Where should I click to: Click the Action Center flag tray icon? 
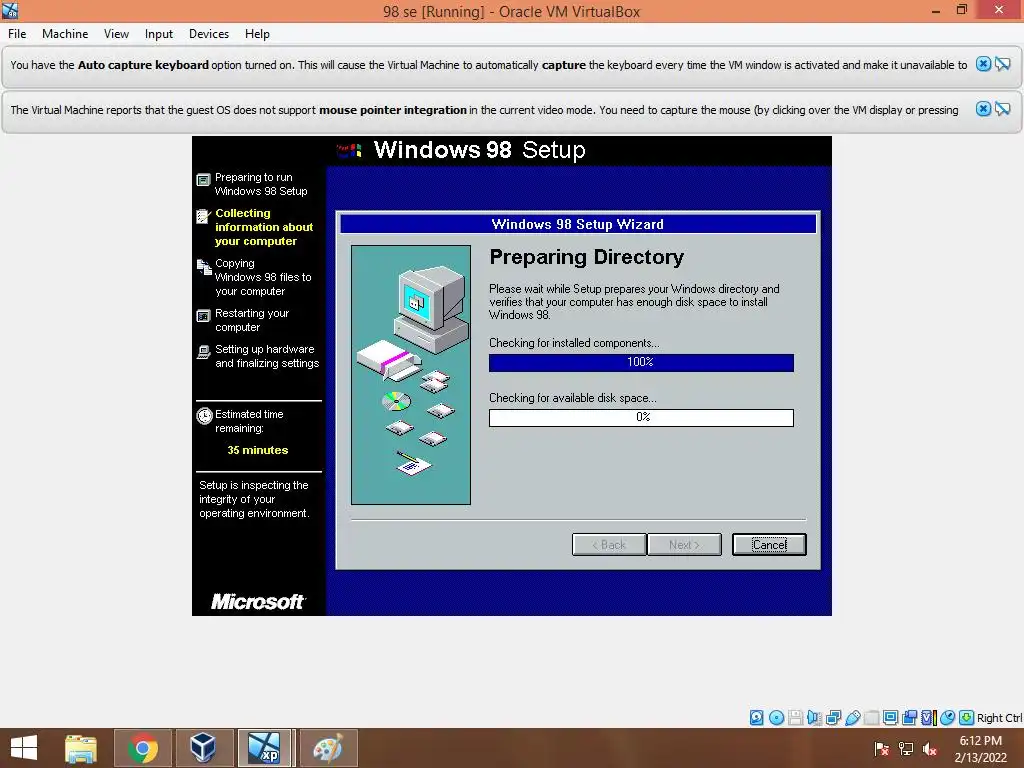(881, 748)
